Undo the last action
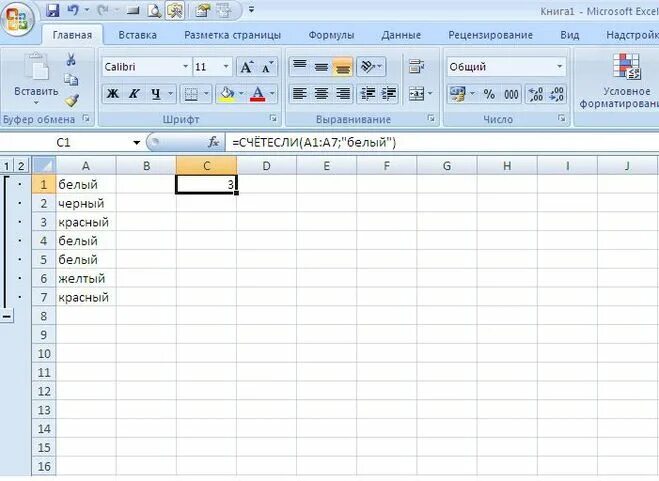Viewport: 659px width, 481px height. 73,10
